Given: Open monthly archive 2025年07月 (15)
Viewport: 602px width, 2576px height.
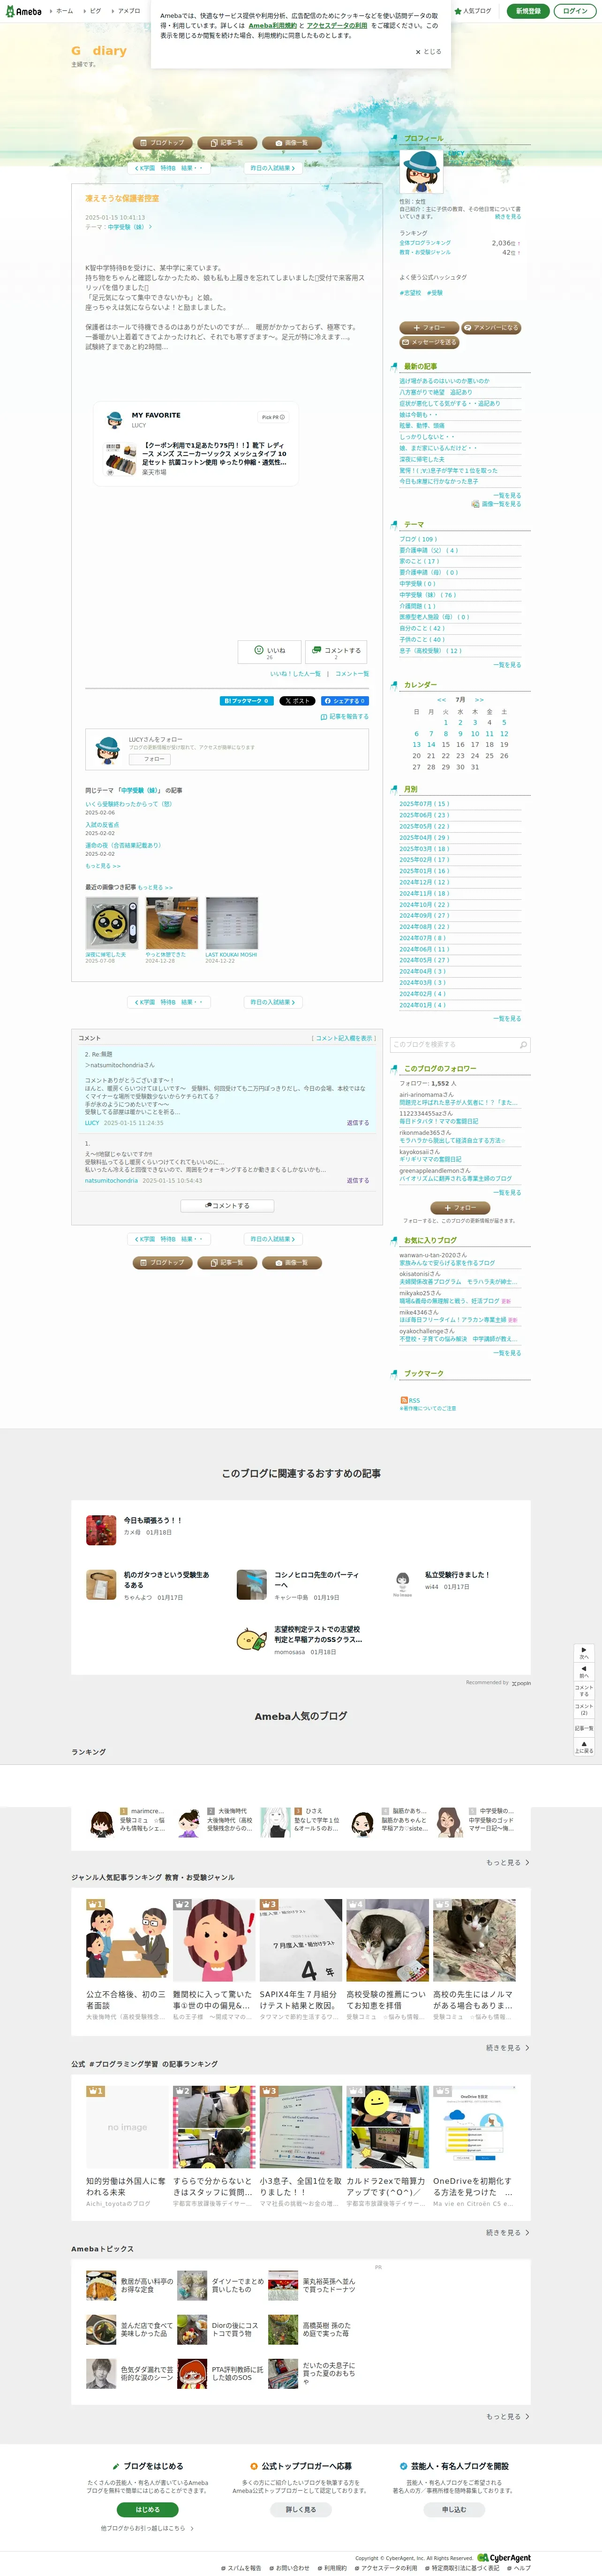Looking at the screenshot, I should point(424,804).
